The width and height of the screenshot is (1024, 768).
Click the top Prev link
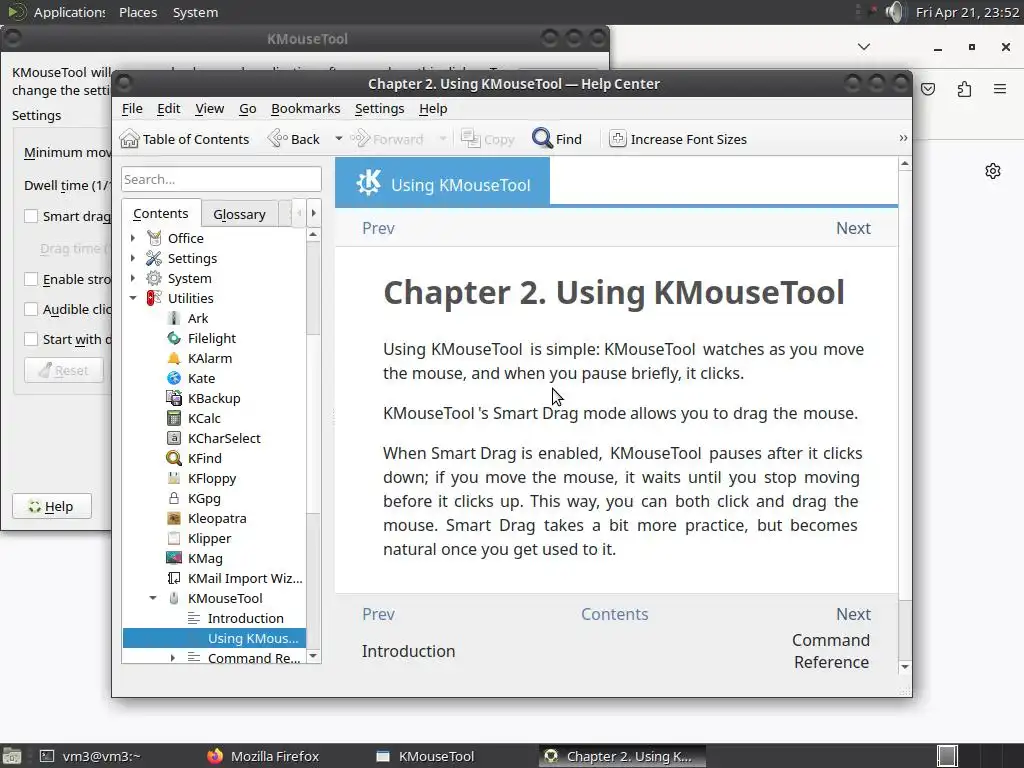click(378, 229)
